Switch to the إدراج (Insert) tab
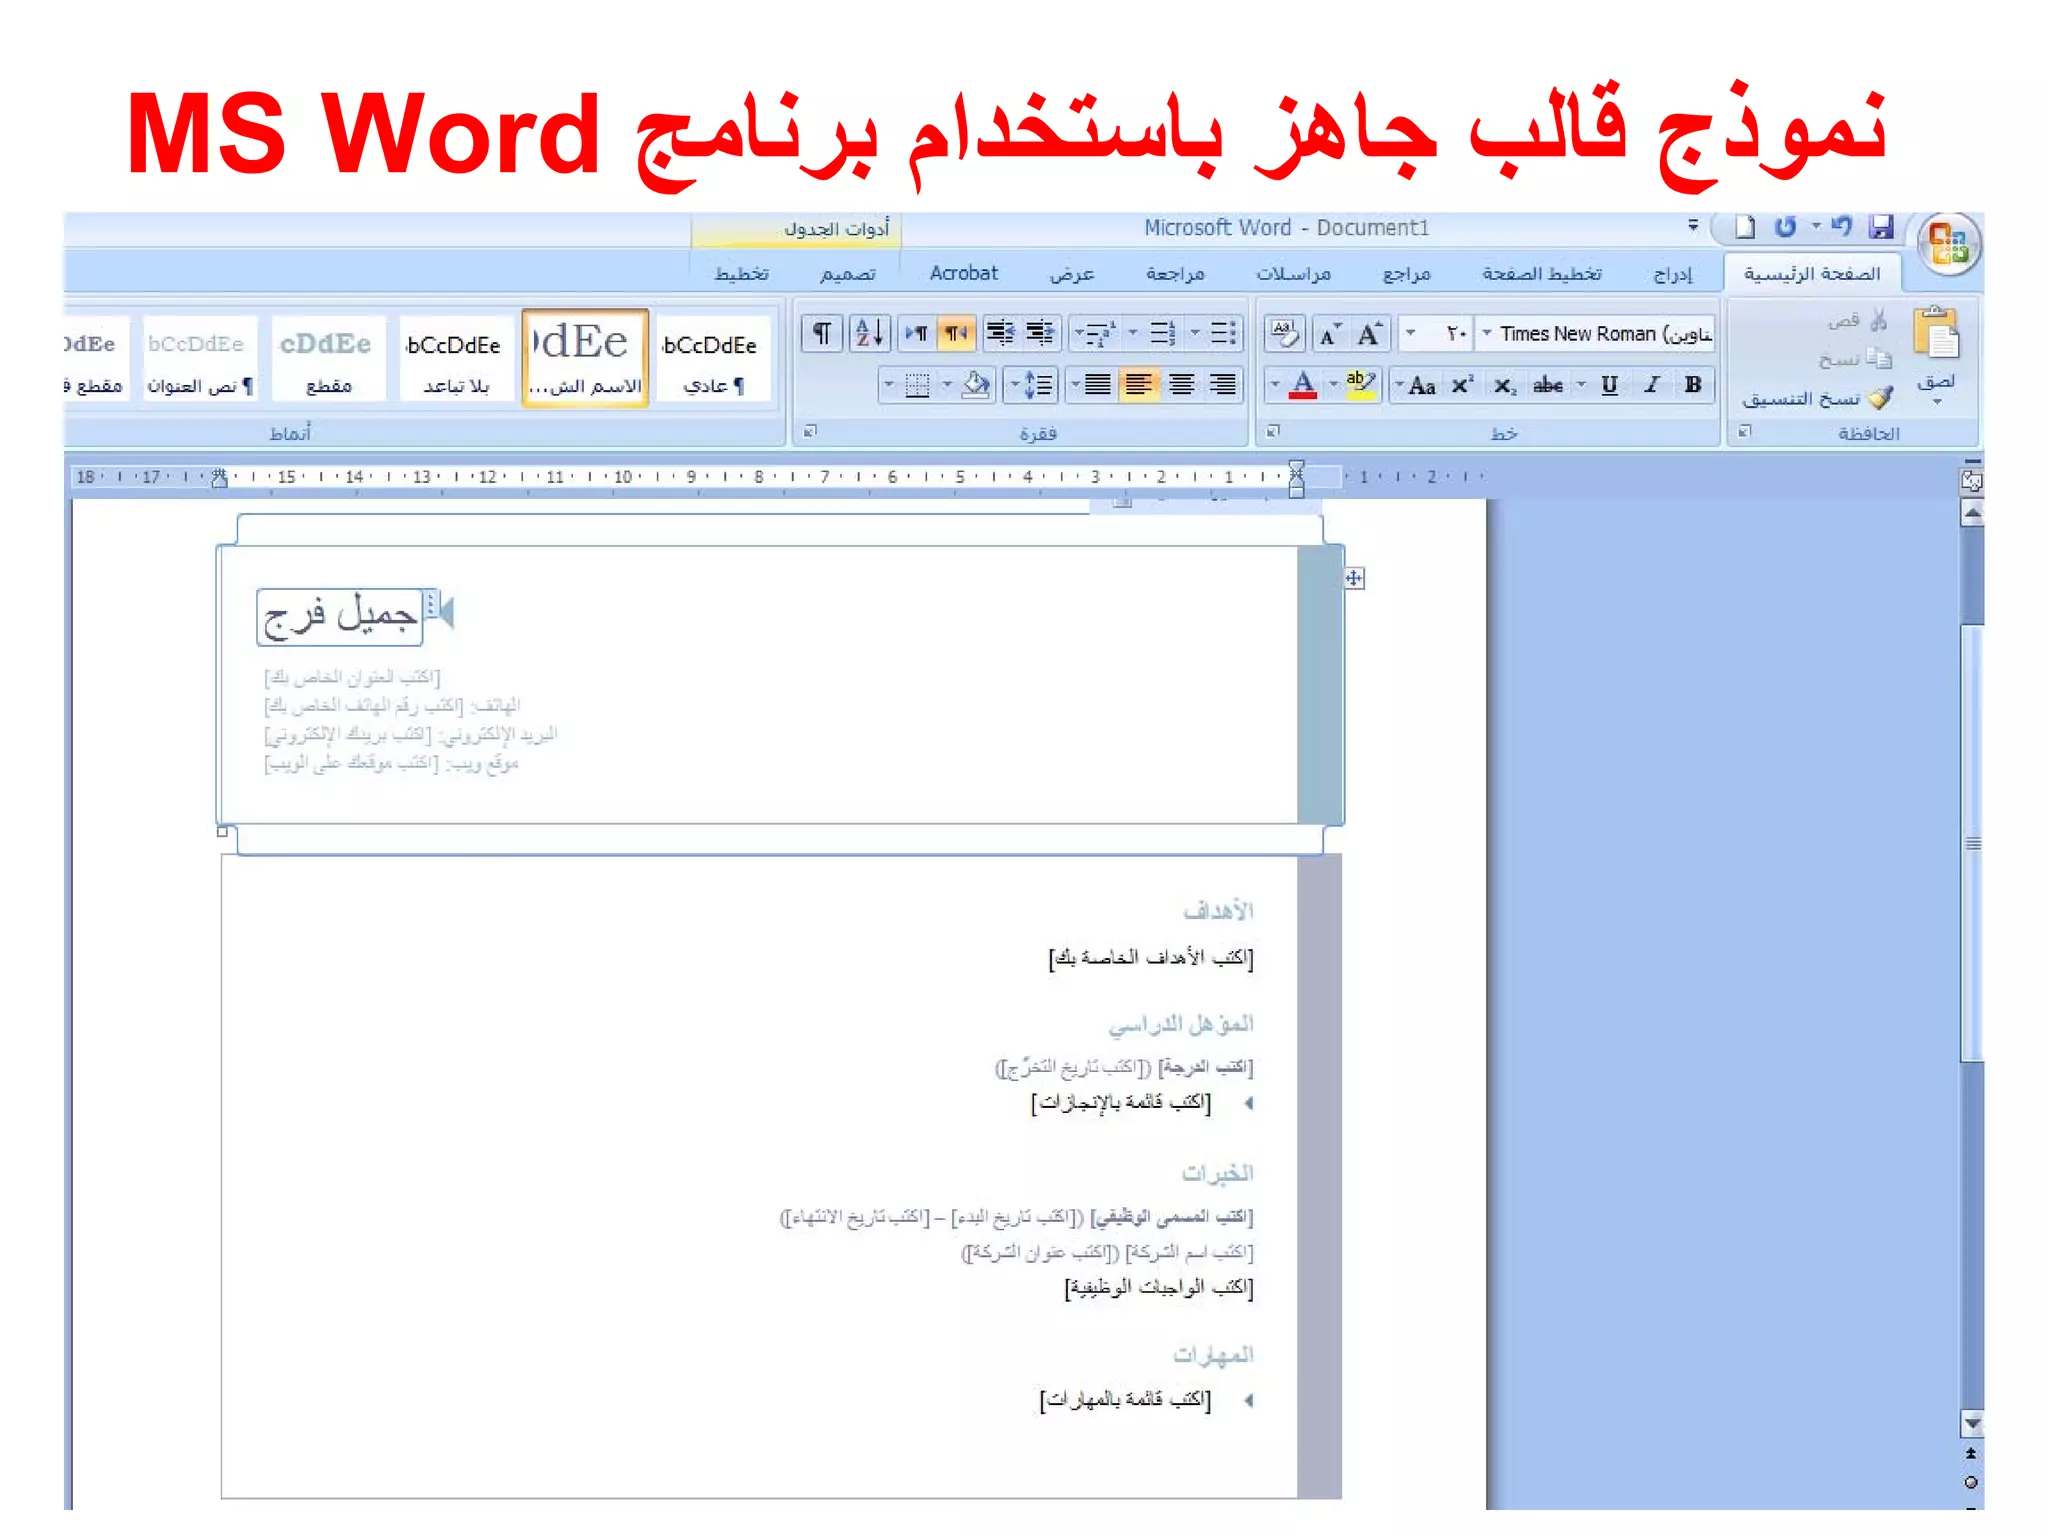Screen dimensions: 2048x1536 pyautogui.click(x=1673, y=274)
